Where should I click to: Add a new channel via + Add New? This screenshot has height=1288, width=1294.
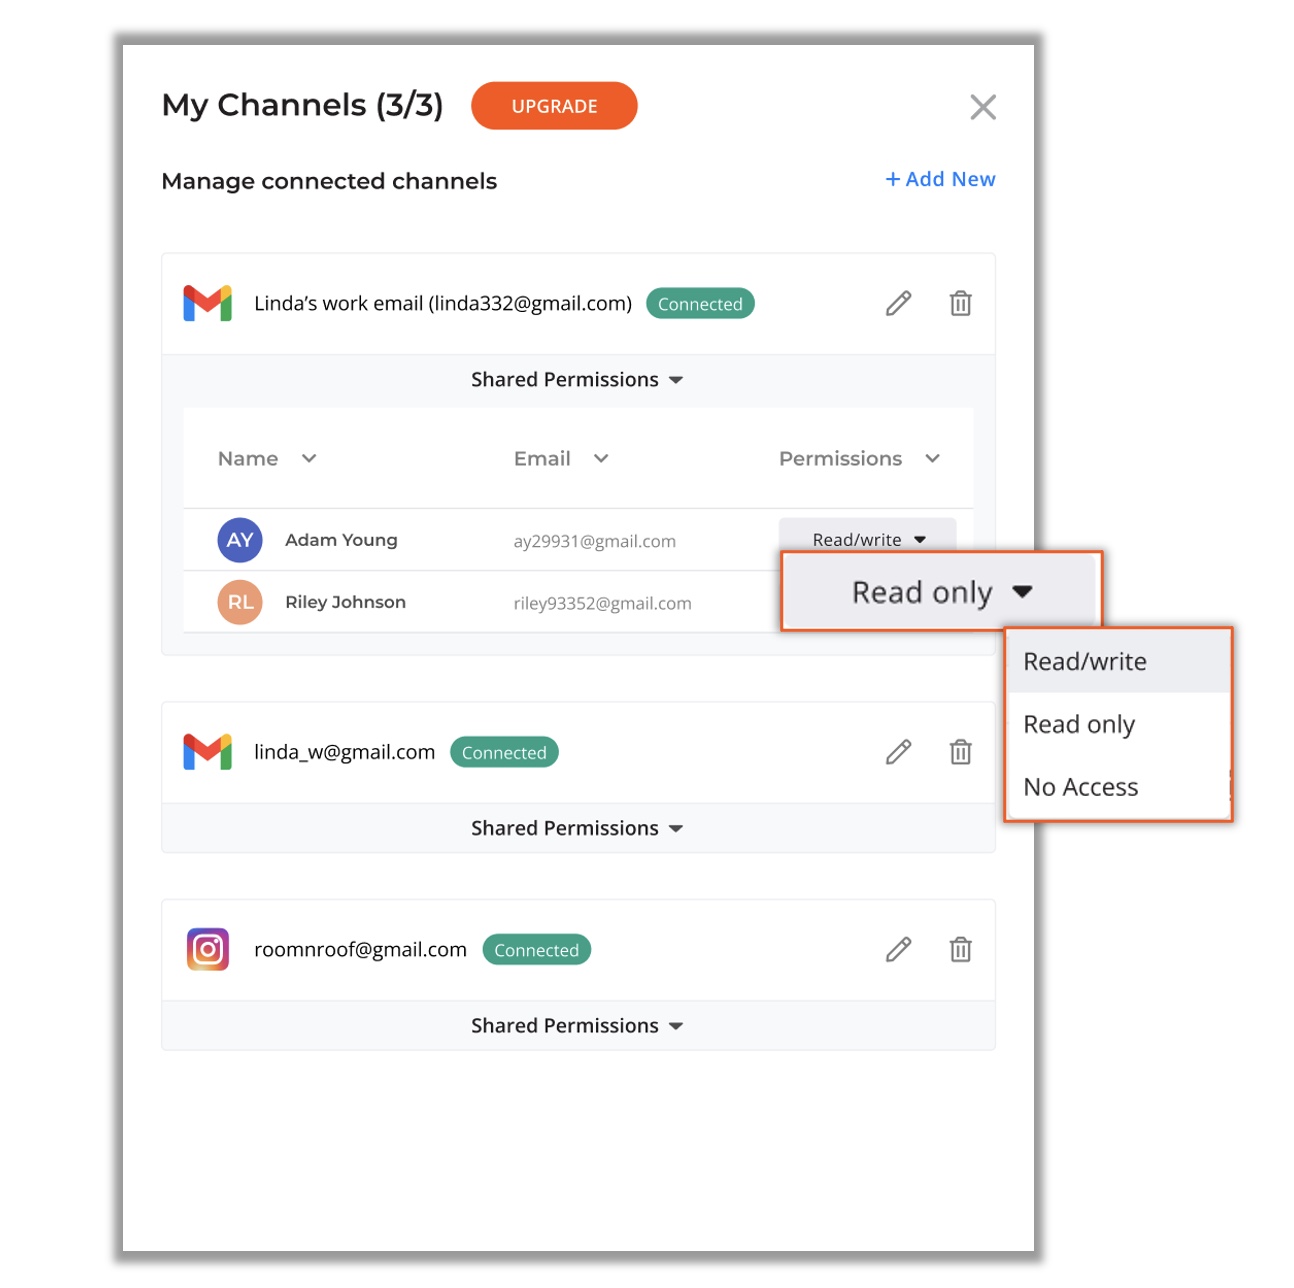pyautogui.click(x=940, y=179)
